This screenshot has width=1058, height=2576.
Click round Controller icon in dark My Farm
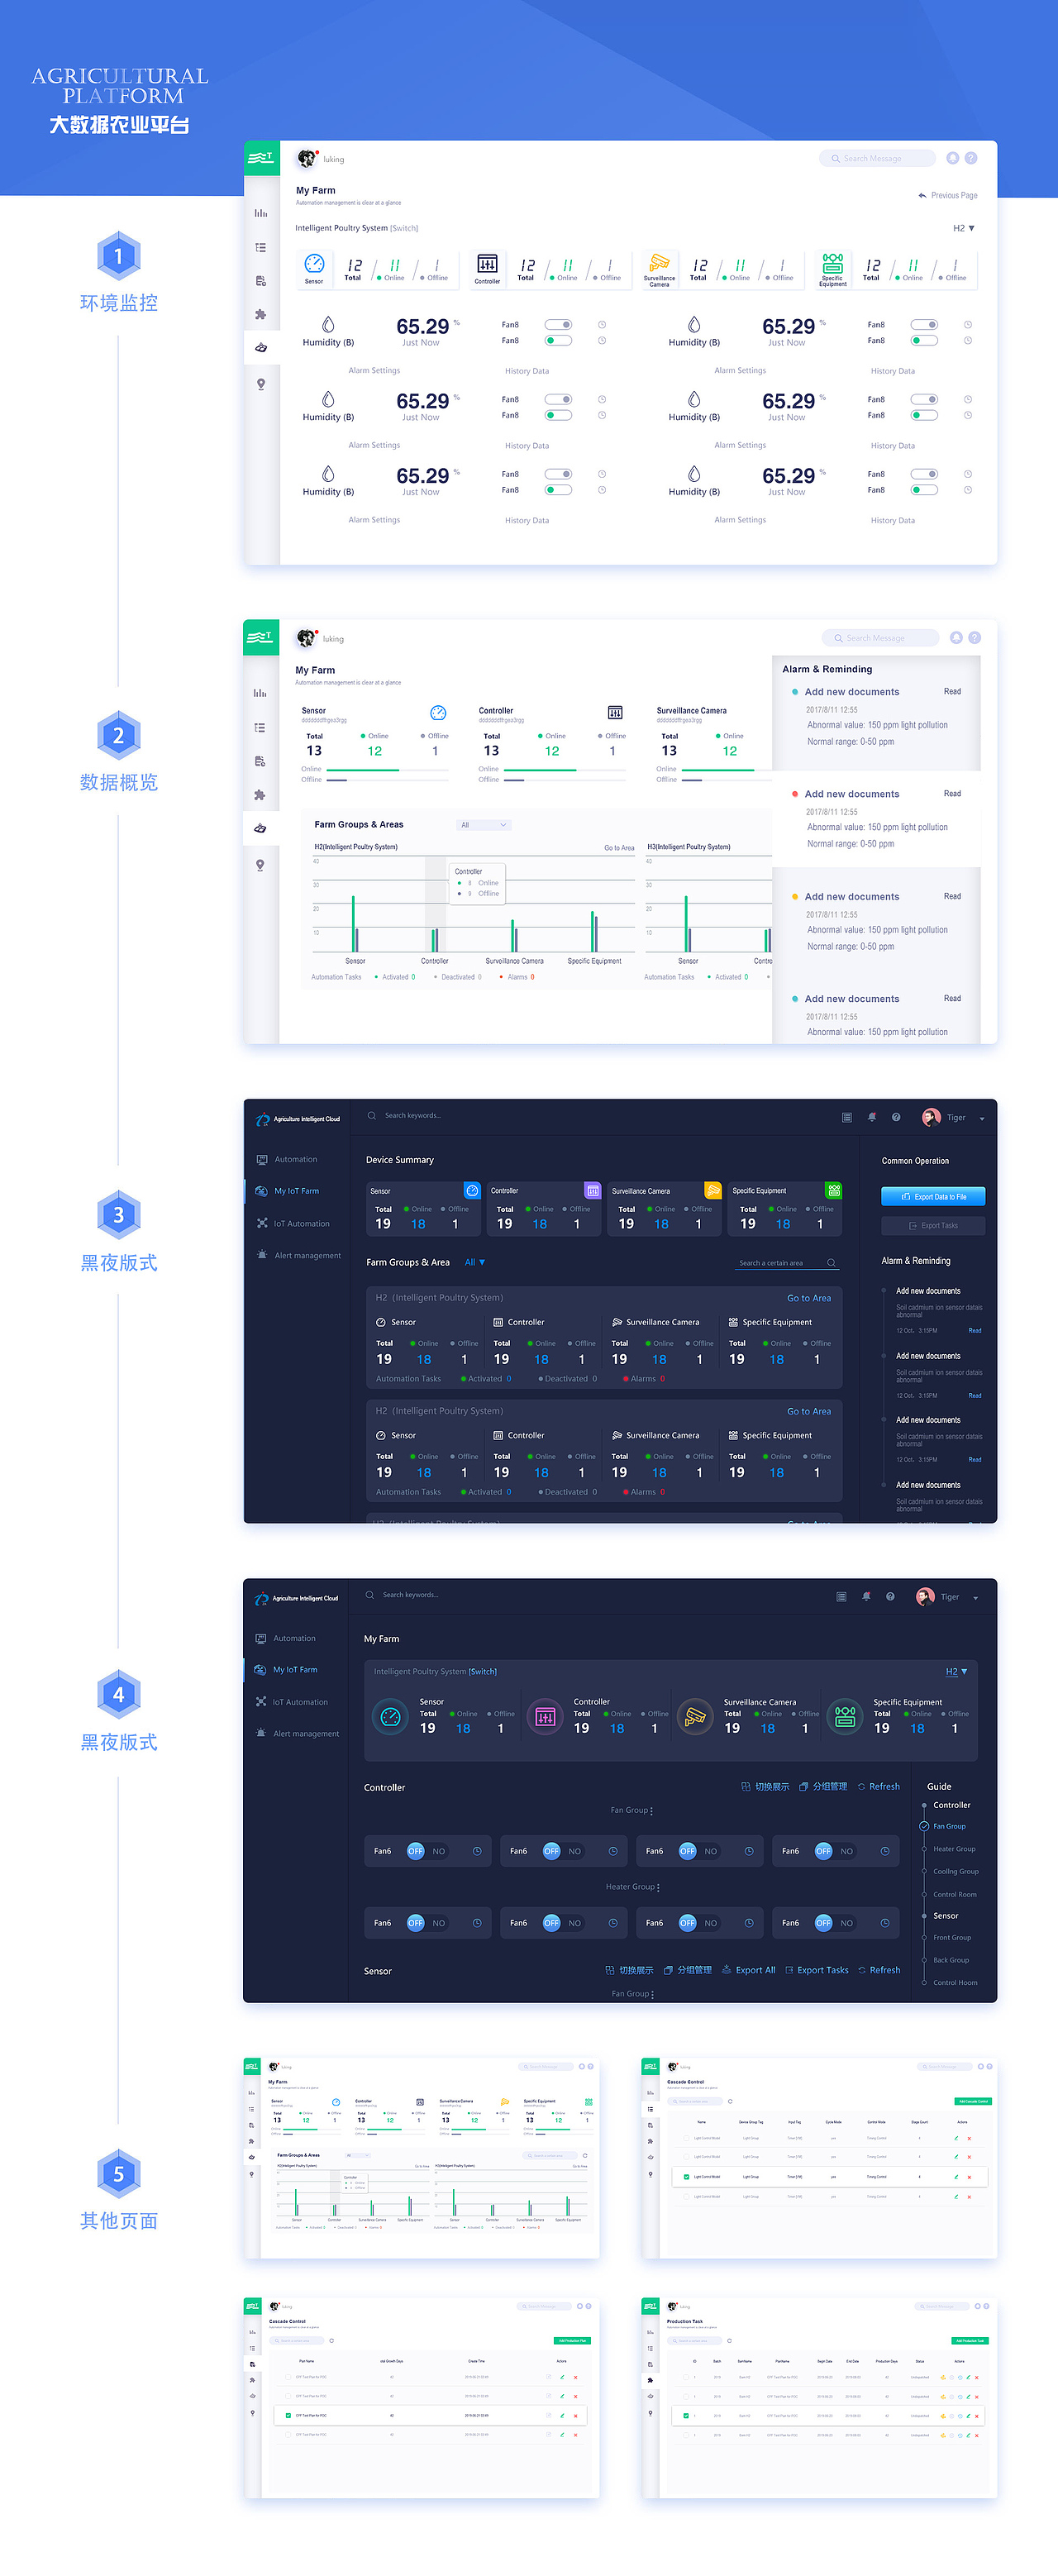[545, 1717]
